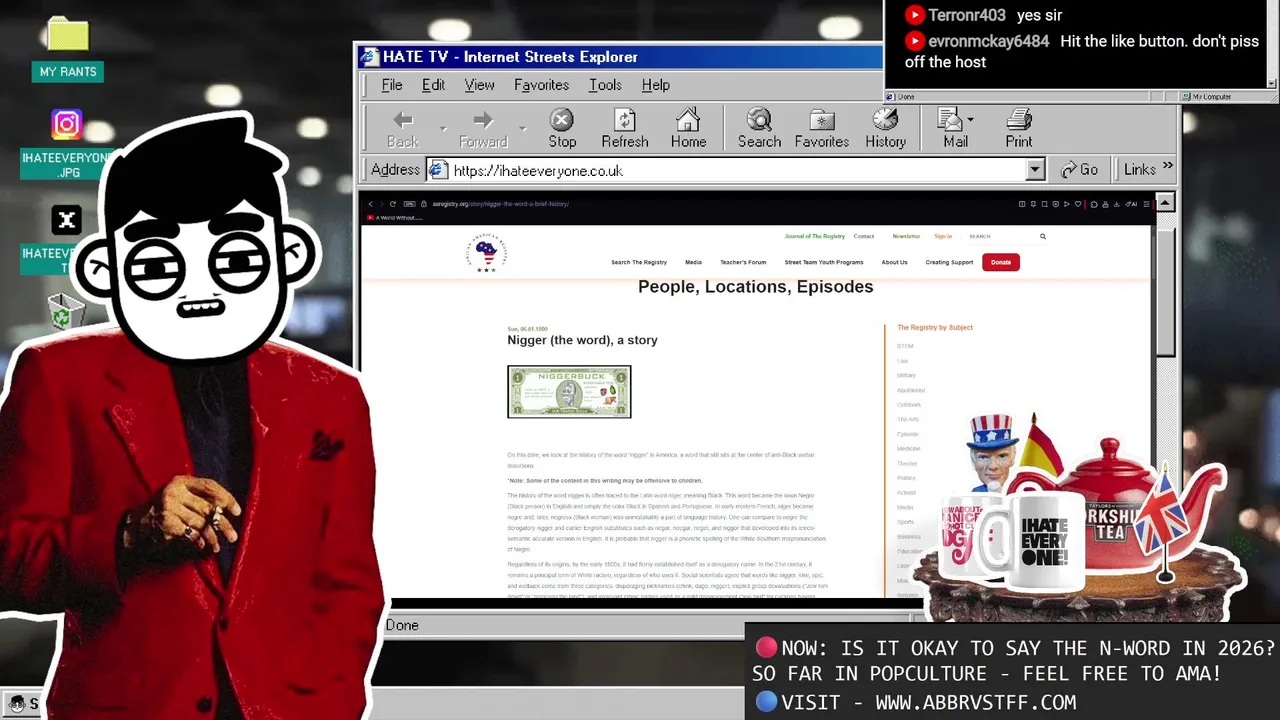Open the Tools menu
Viewport: 1280px width, 720px height.
click(605, 85)
